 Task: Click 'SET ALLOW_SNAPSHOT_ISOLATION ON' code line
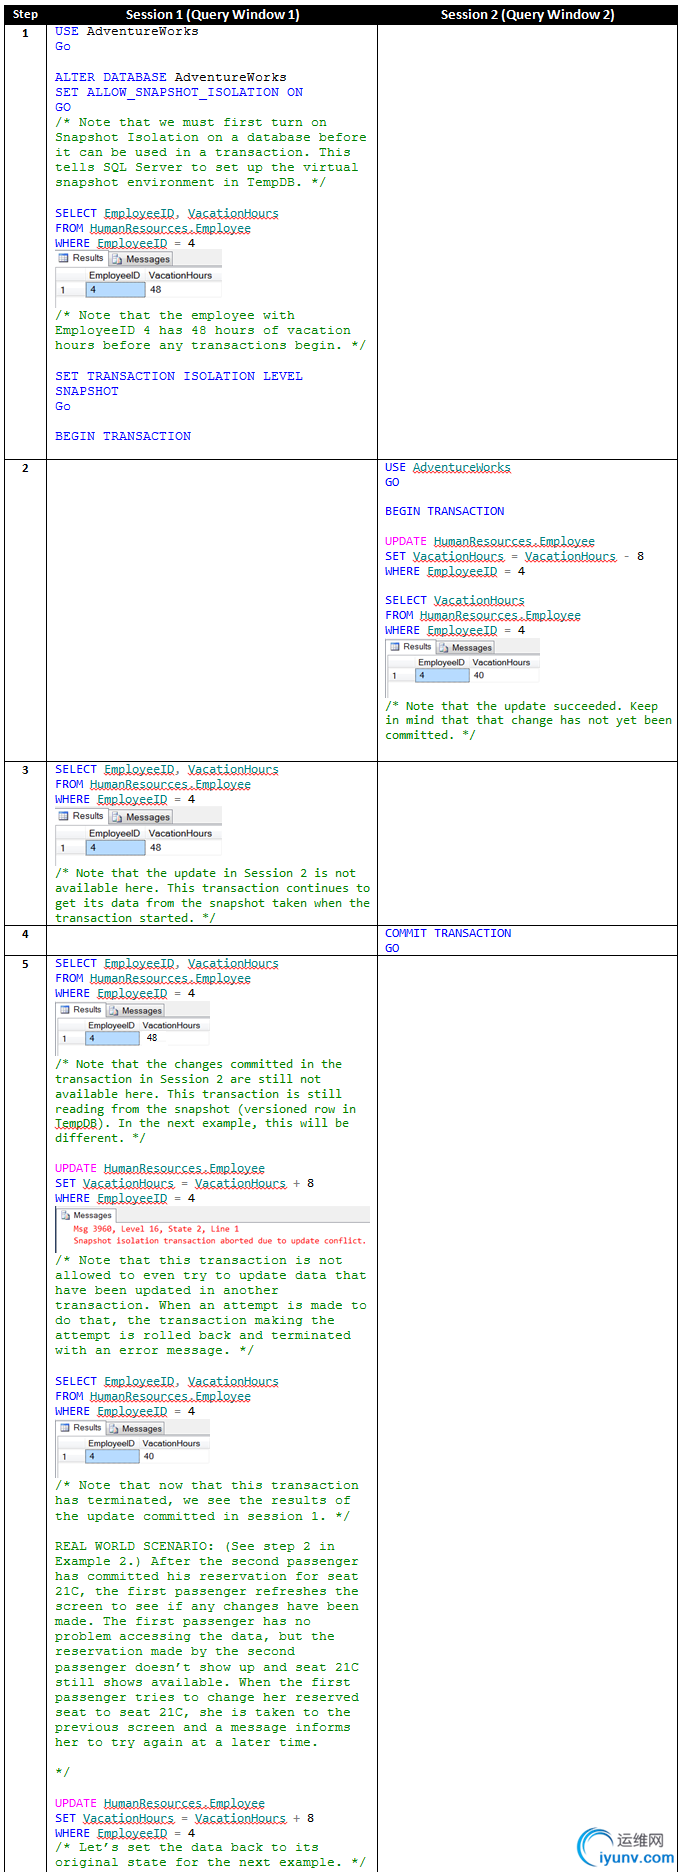[x=179, y=92]
